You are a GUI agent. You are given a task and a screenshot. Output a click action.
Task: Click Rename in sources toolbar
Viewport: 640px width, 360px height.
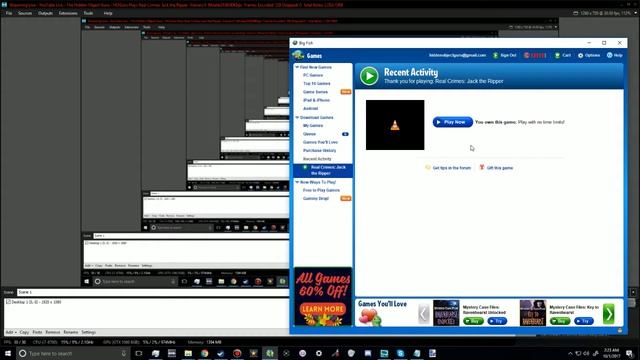point(70,332)
